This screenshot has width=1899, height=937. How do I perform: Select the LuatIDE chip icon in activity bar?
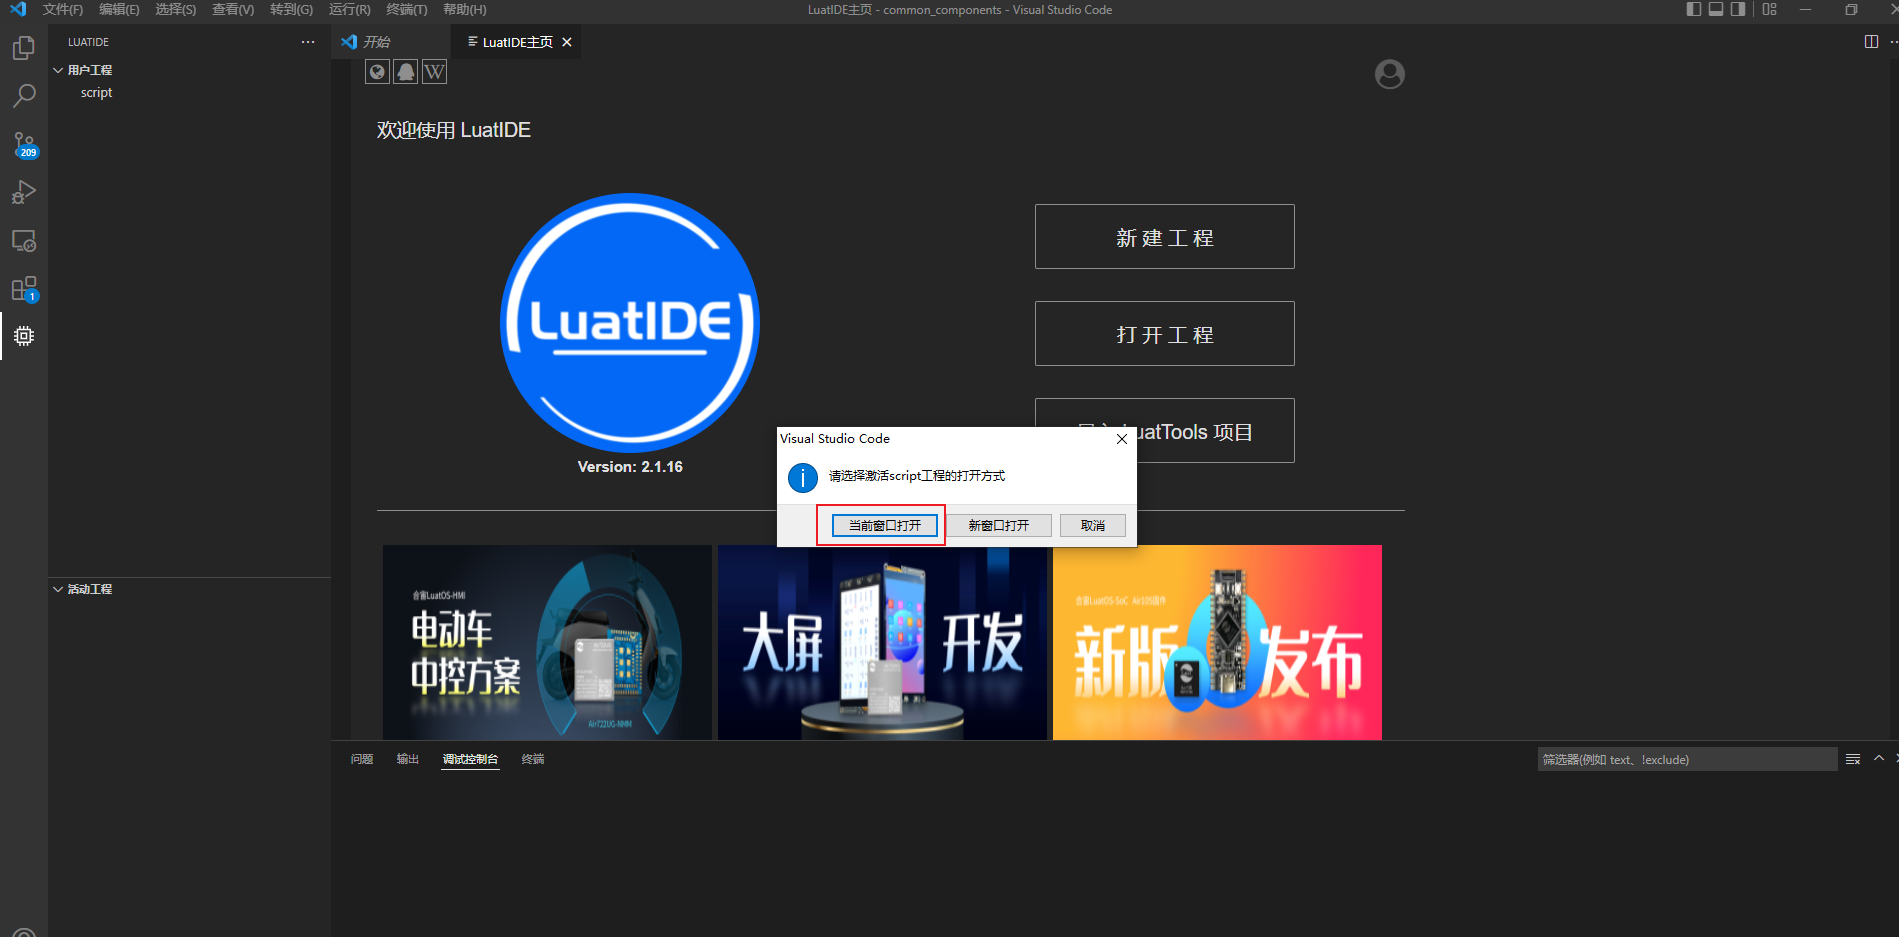click(x=24, y=336)
